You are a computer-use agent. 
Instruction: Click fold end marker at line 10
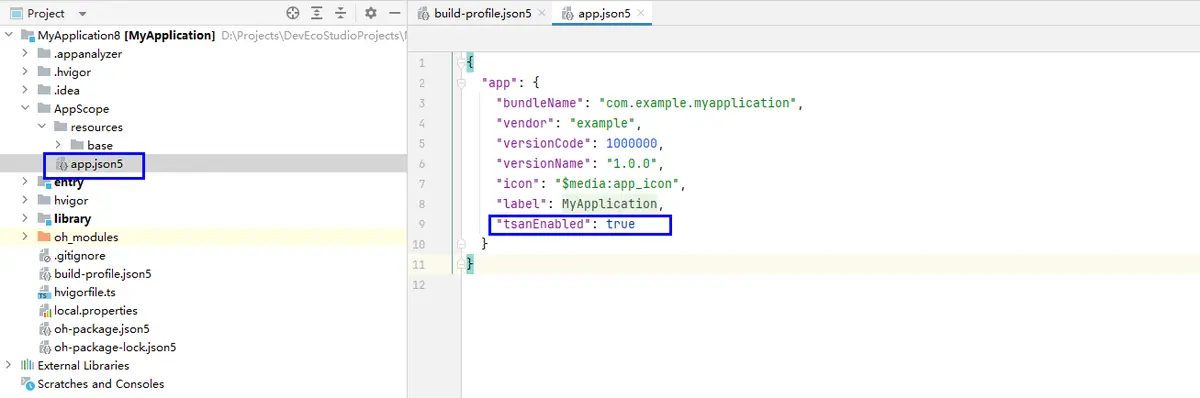(x=461, y=244)
